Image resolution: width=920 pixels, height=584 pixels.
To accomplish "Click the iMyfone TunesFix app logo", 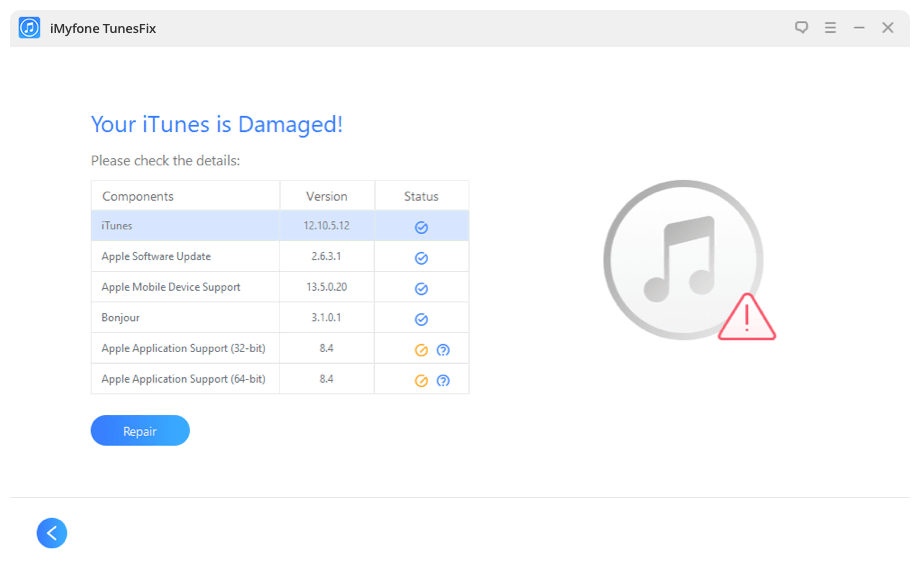I will [x=29, y=28].
